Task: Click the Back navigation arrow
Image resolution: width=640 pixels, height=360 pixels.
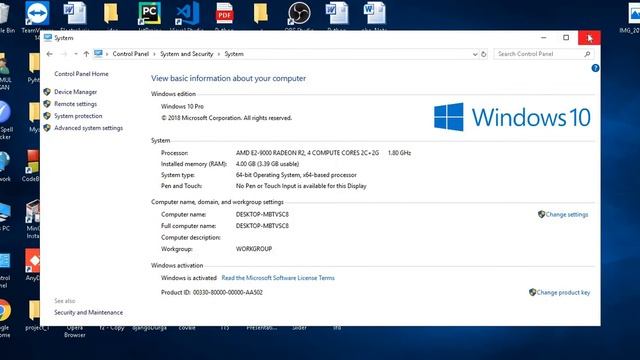Action: (x=50, y=54)
